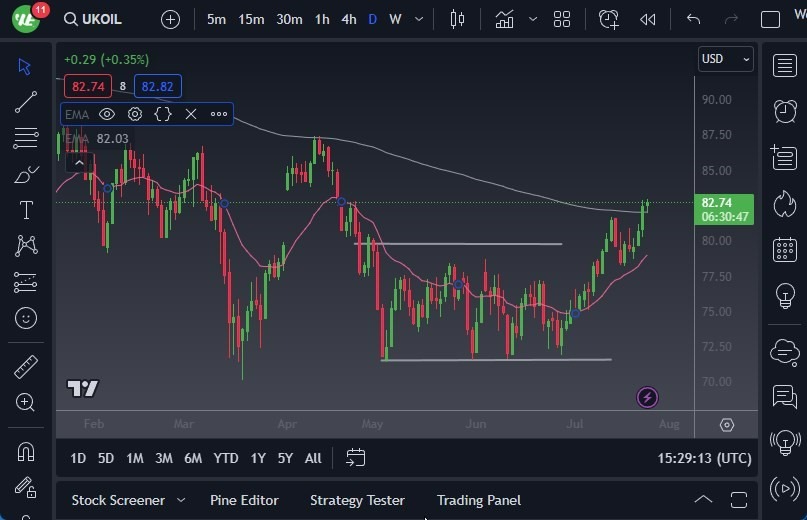Open the watchlist panel icon
This screenshot has width=807, height=520.
click(x=785, y=65)
